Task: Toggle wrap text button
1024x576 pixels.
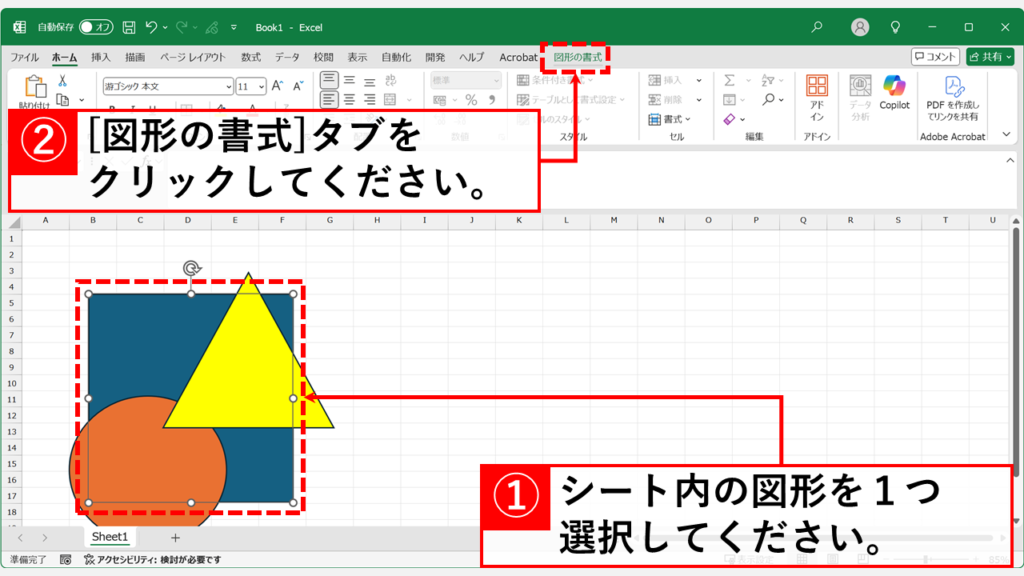Action: [391, 80]
